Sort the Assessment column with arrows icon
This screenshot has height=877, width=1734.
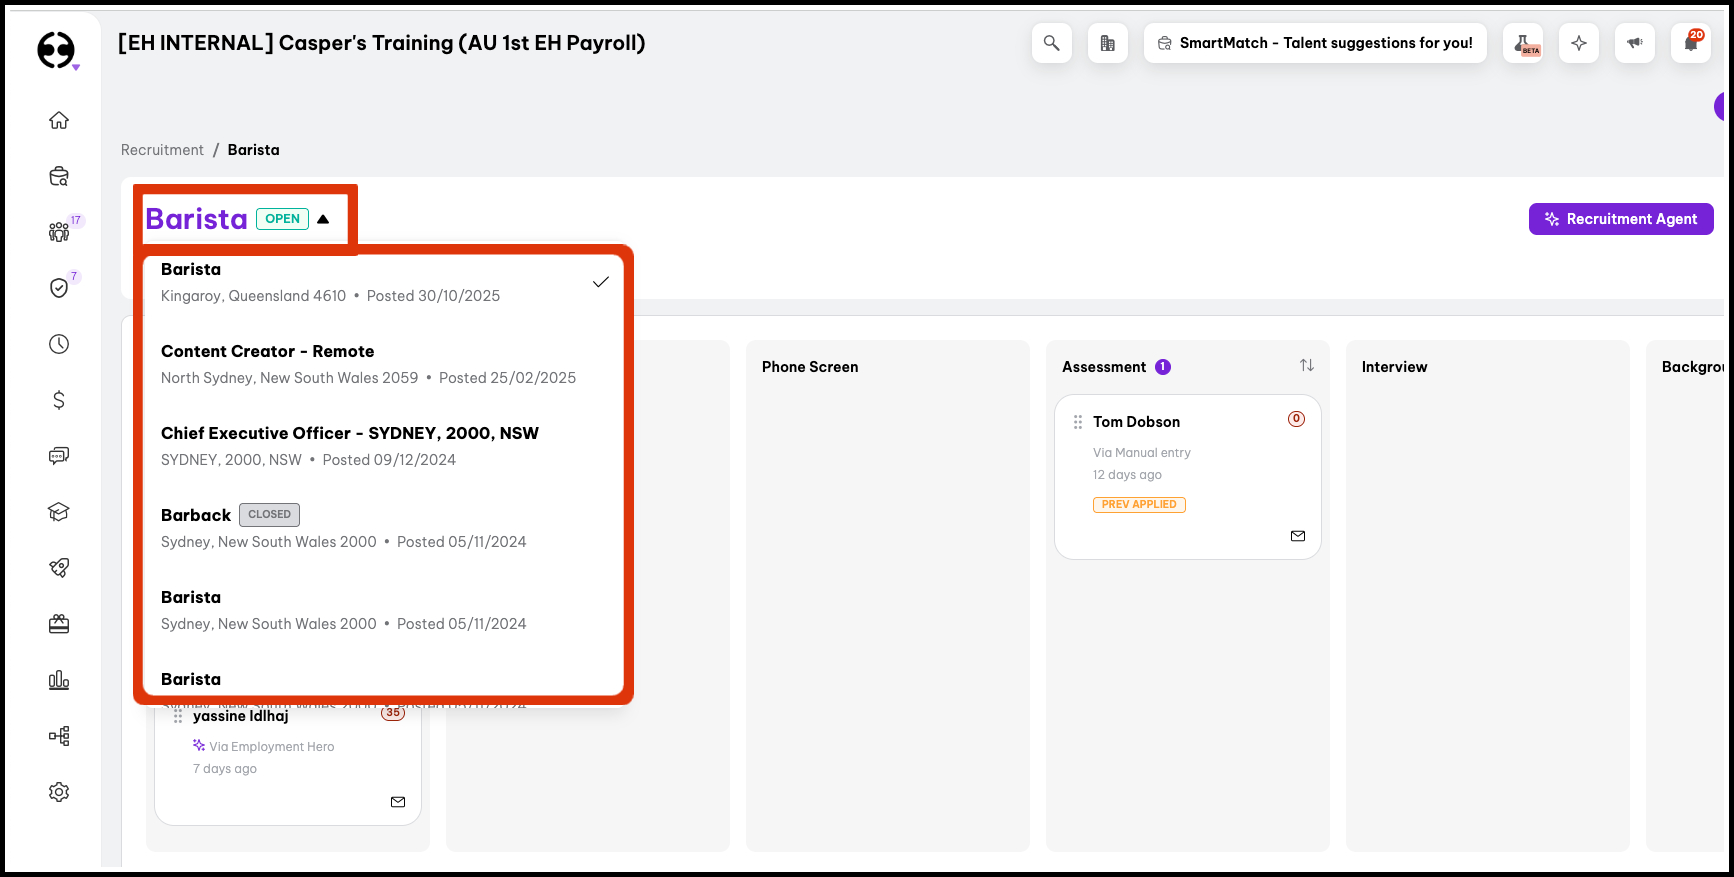click(x=1306, y=366)
